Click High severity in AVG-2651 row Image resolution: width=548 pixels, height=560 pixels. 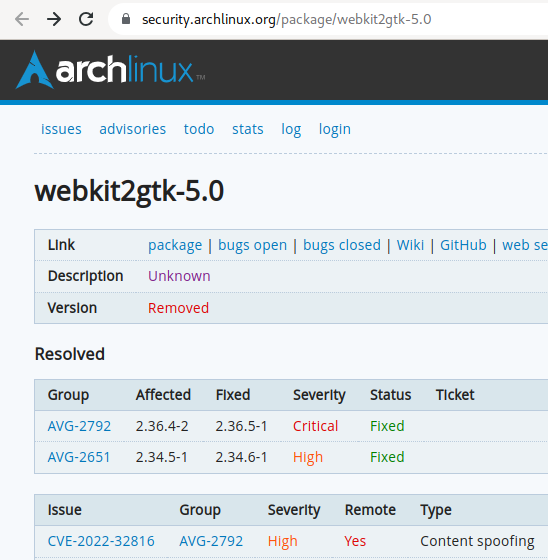308,457
